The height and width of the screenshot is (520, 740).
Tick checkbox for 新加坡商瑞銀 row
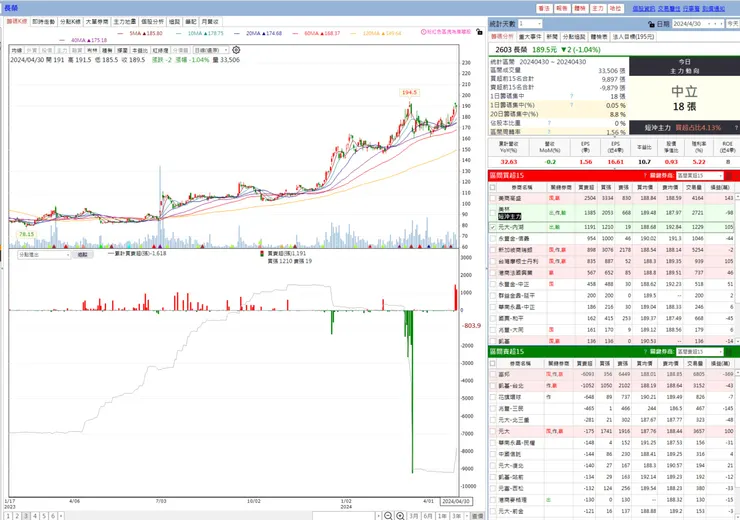(493, 250)
